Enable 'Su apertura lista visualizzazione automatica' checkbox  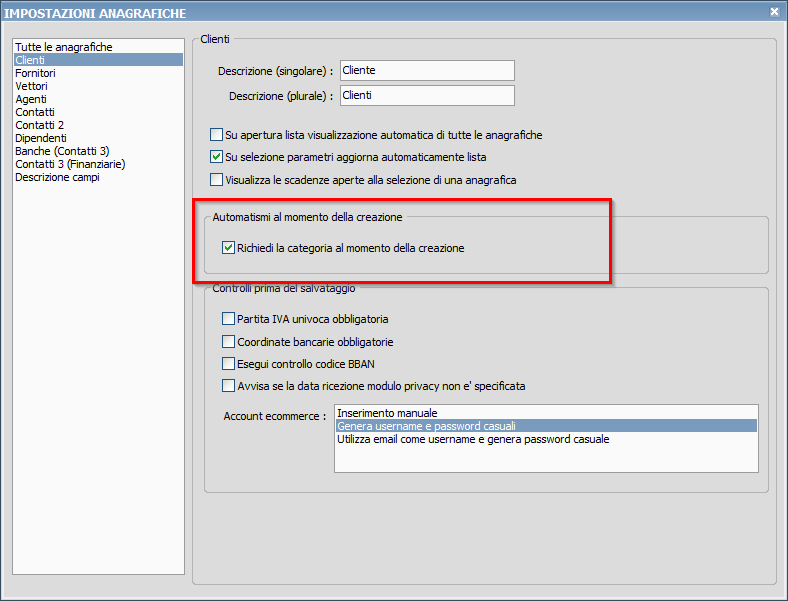coord(216,135)
